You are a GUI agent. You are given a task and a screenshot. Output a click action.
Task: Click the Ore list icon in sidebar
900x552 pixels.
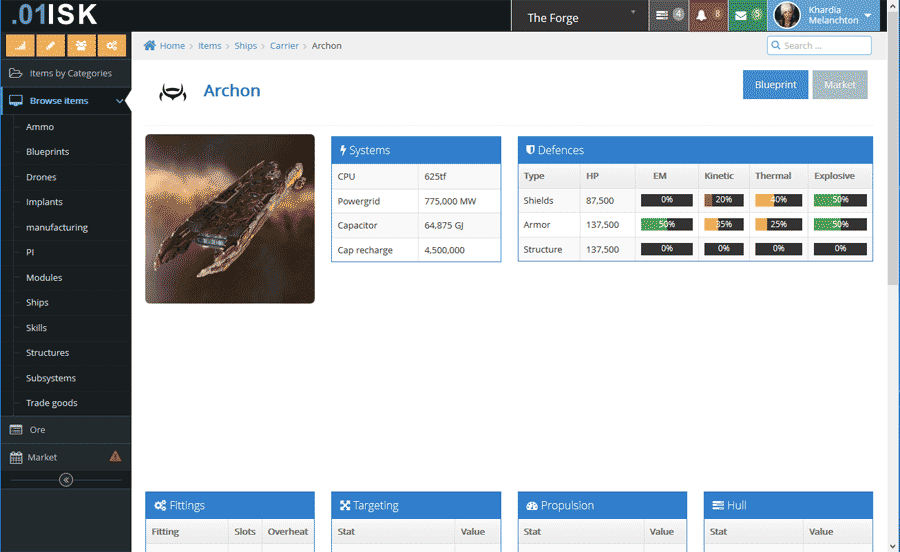pos(16,430)
